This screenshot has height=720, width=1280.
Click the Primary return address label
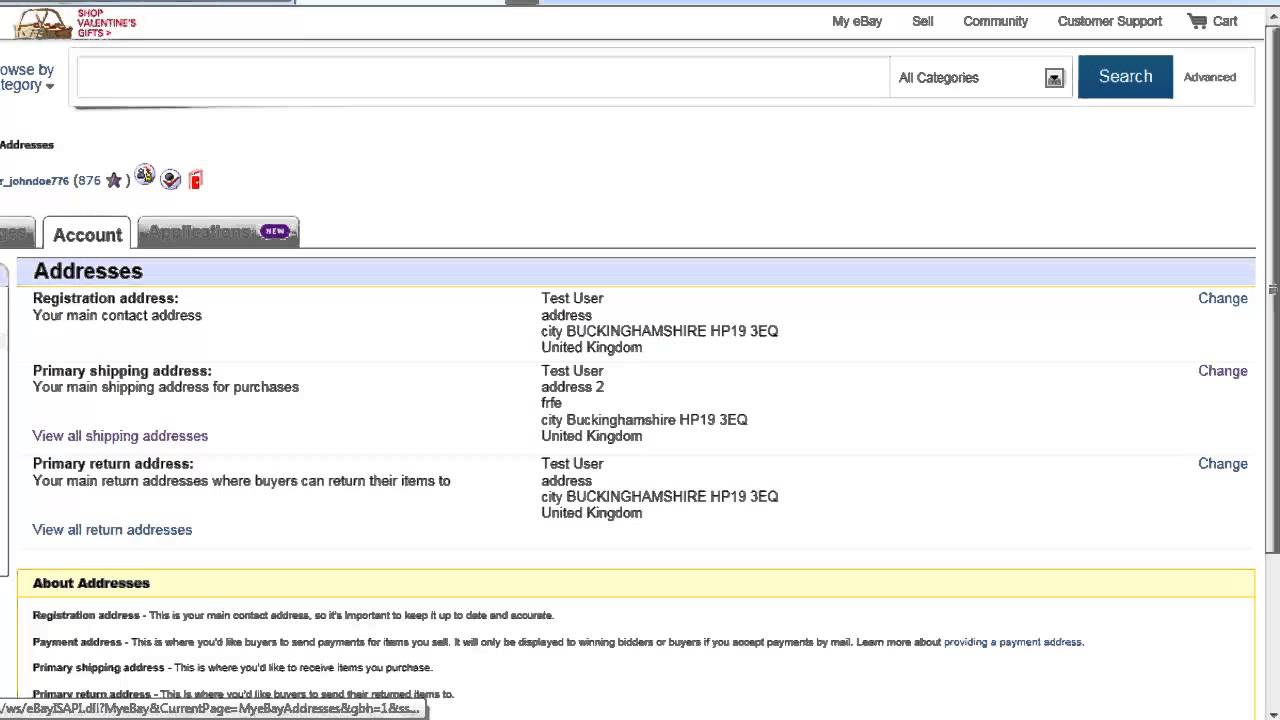113,464
